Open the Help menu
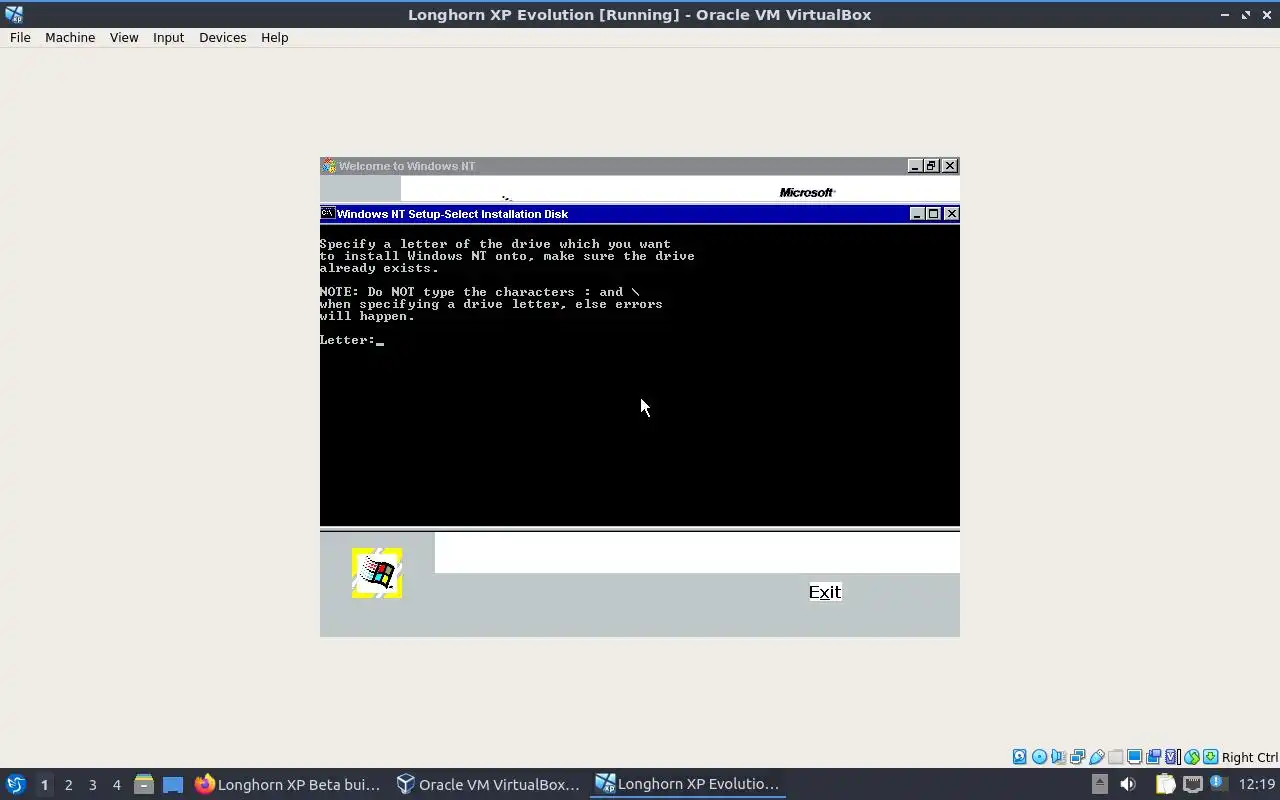The height and width of the screenshot is (800, 1280). point(274,37)
